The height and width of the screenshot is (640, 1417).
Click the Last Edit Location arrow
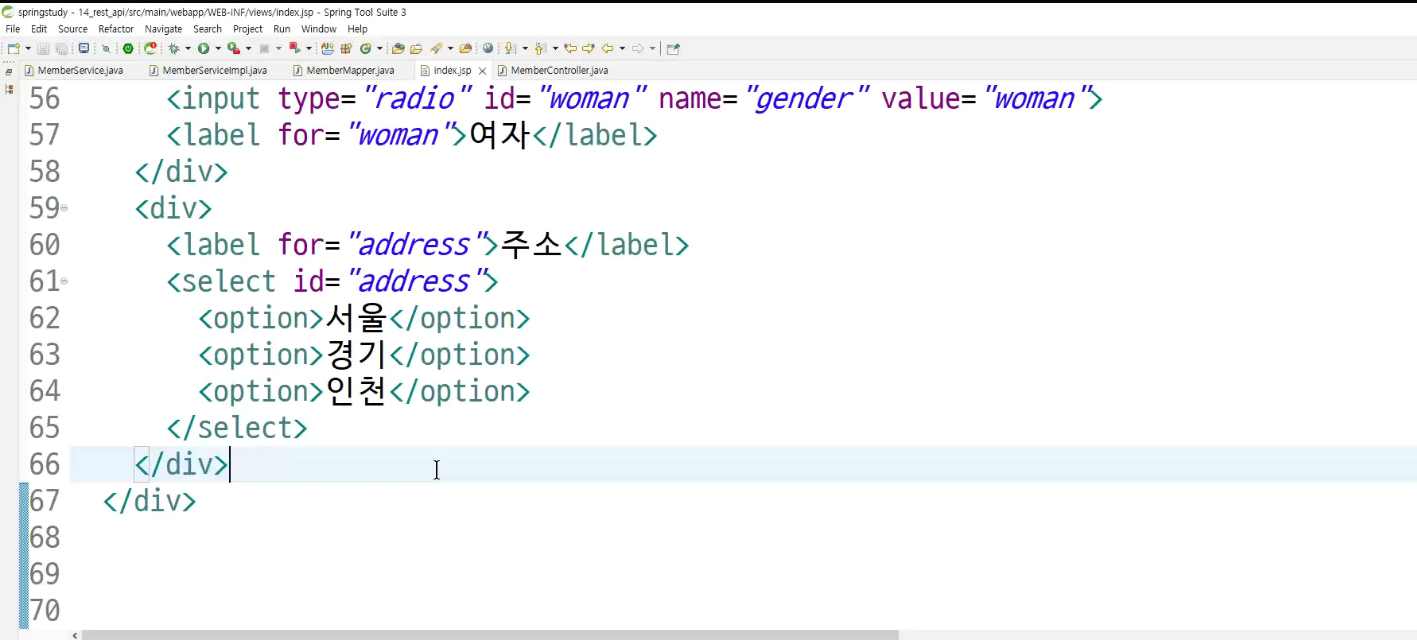point(570,48)
